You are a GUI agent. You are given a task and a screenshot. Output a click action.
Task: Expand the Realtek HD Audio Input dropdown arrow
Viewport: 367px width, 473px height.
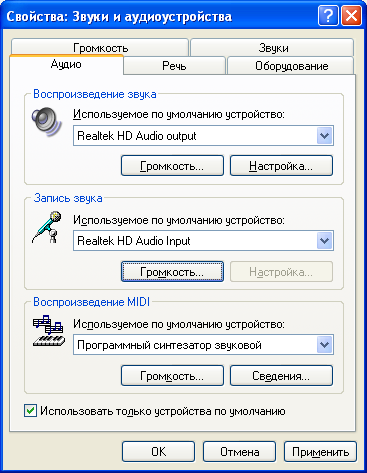pos(324,241)
